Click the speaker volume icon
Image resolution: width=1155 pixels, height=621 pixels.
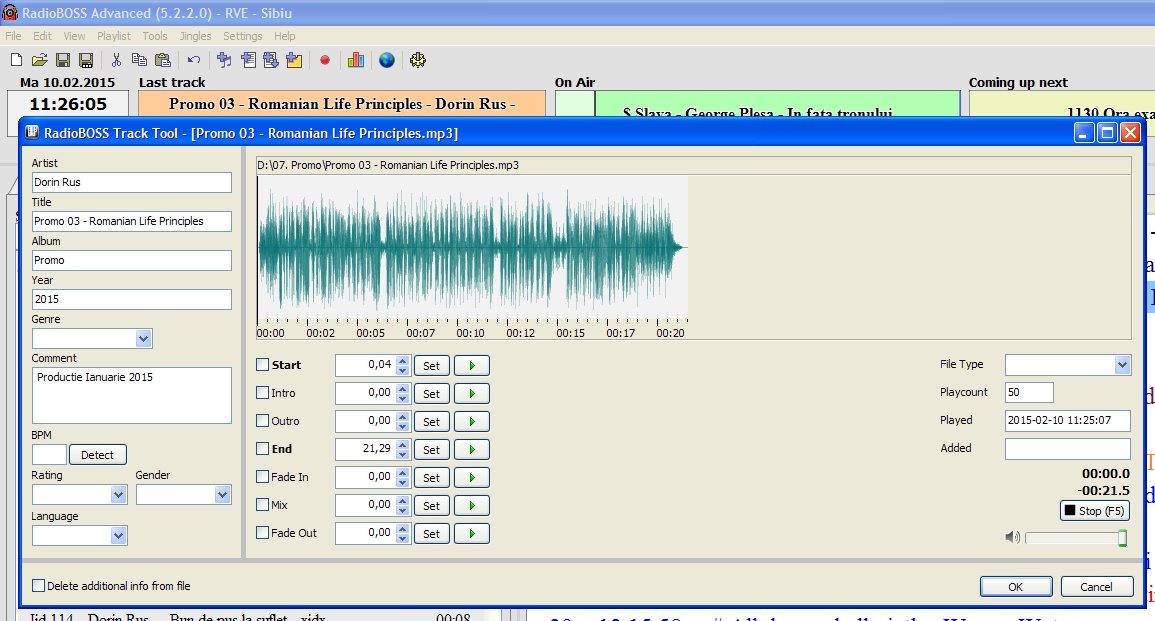(x=1013, y=538)
